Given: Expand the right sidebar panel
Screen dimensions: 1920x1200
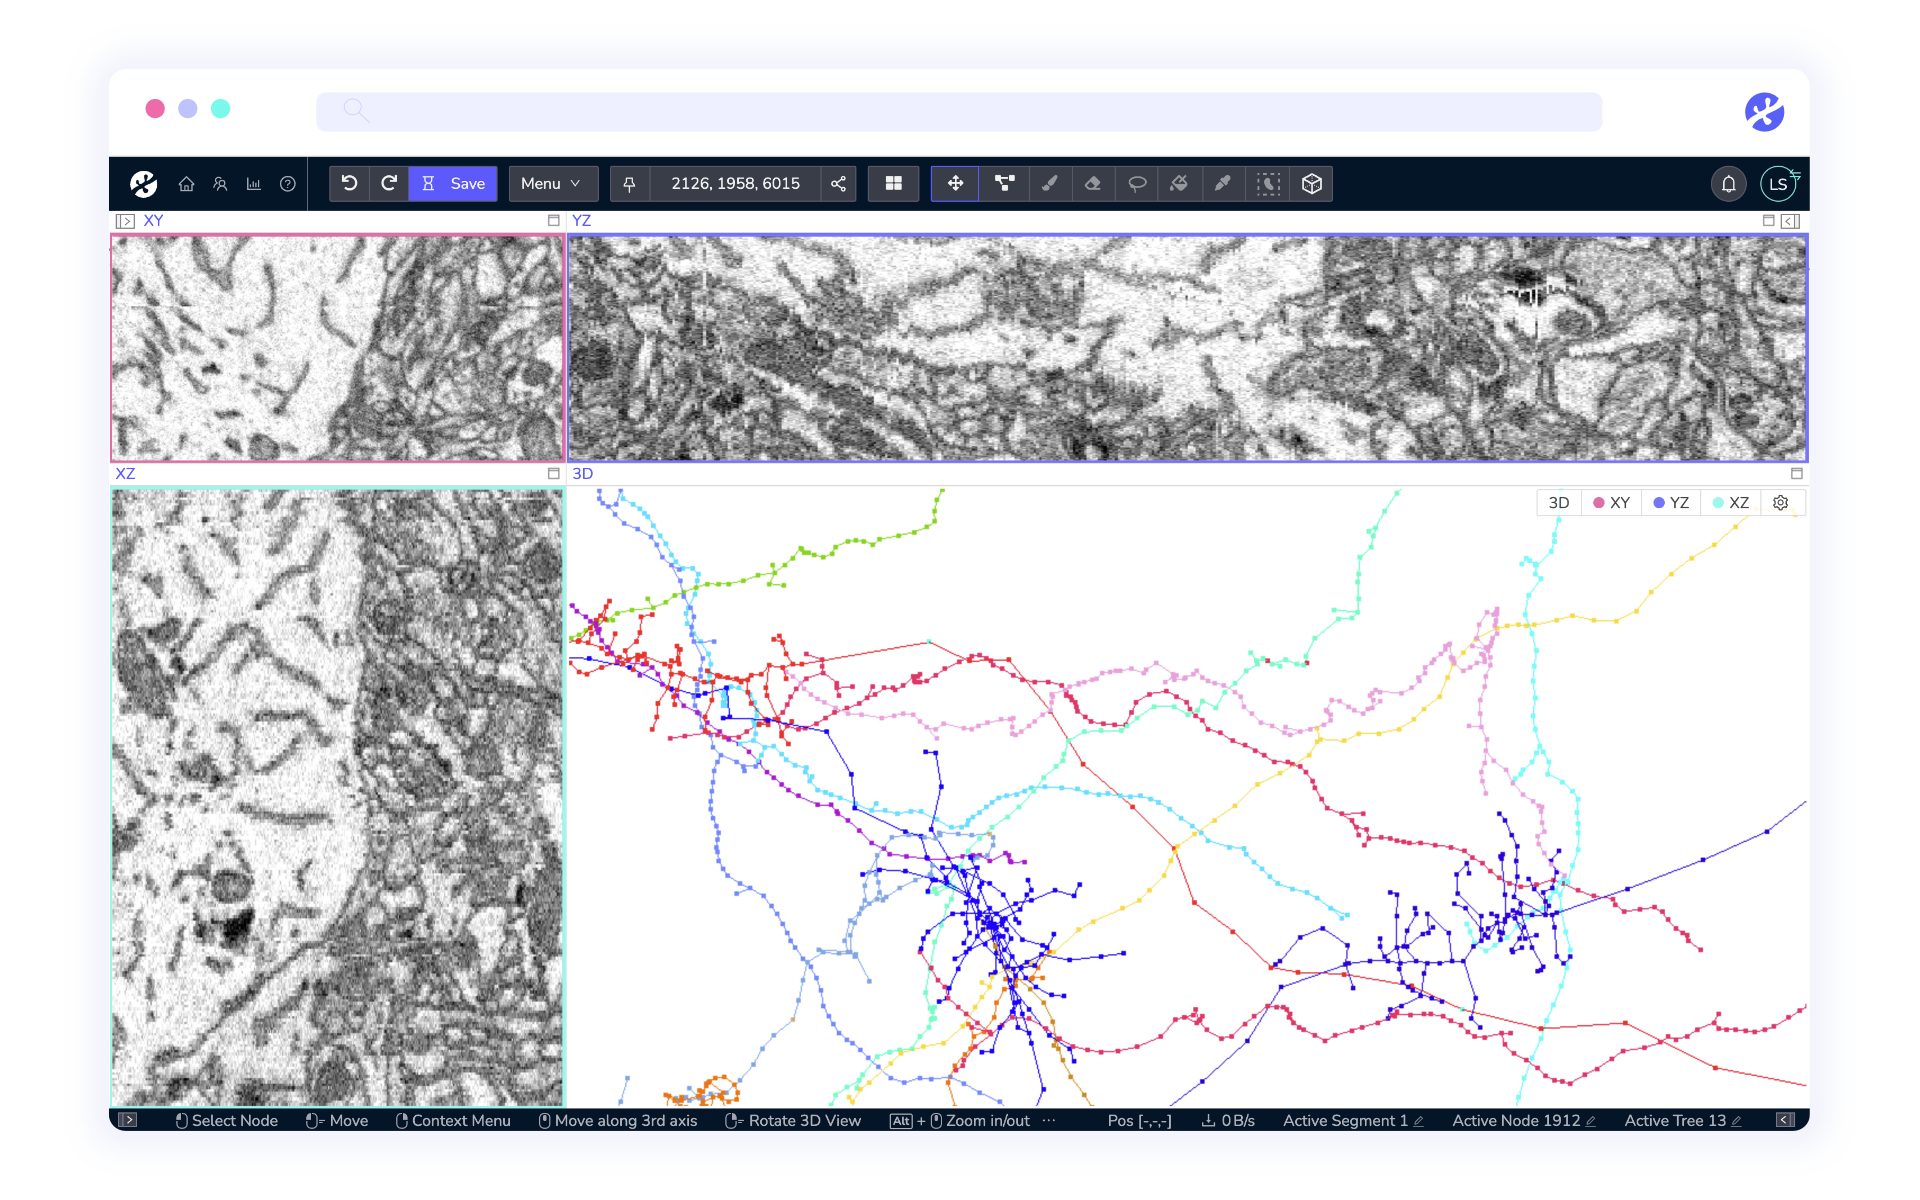Looking at the screenshot, I should point(1791,221).
